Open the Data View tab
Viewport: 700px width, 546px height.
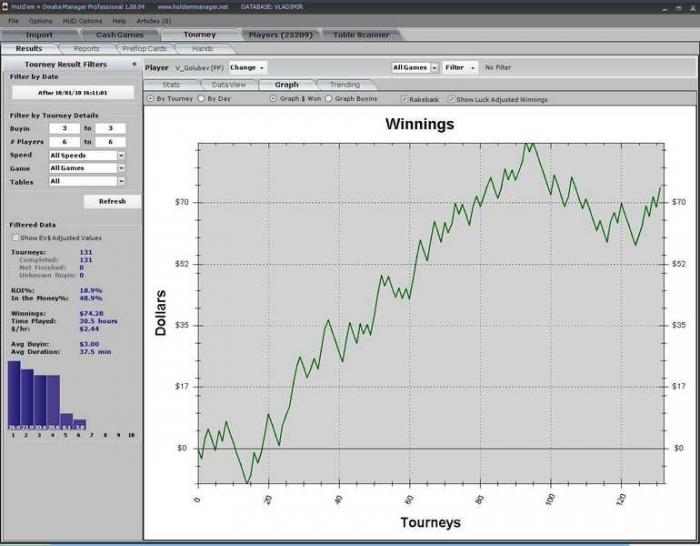click(229, 85)
